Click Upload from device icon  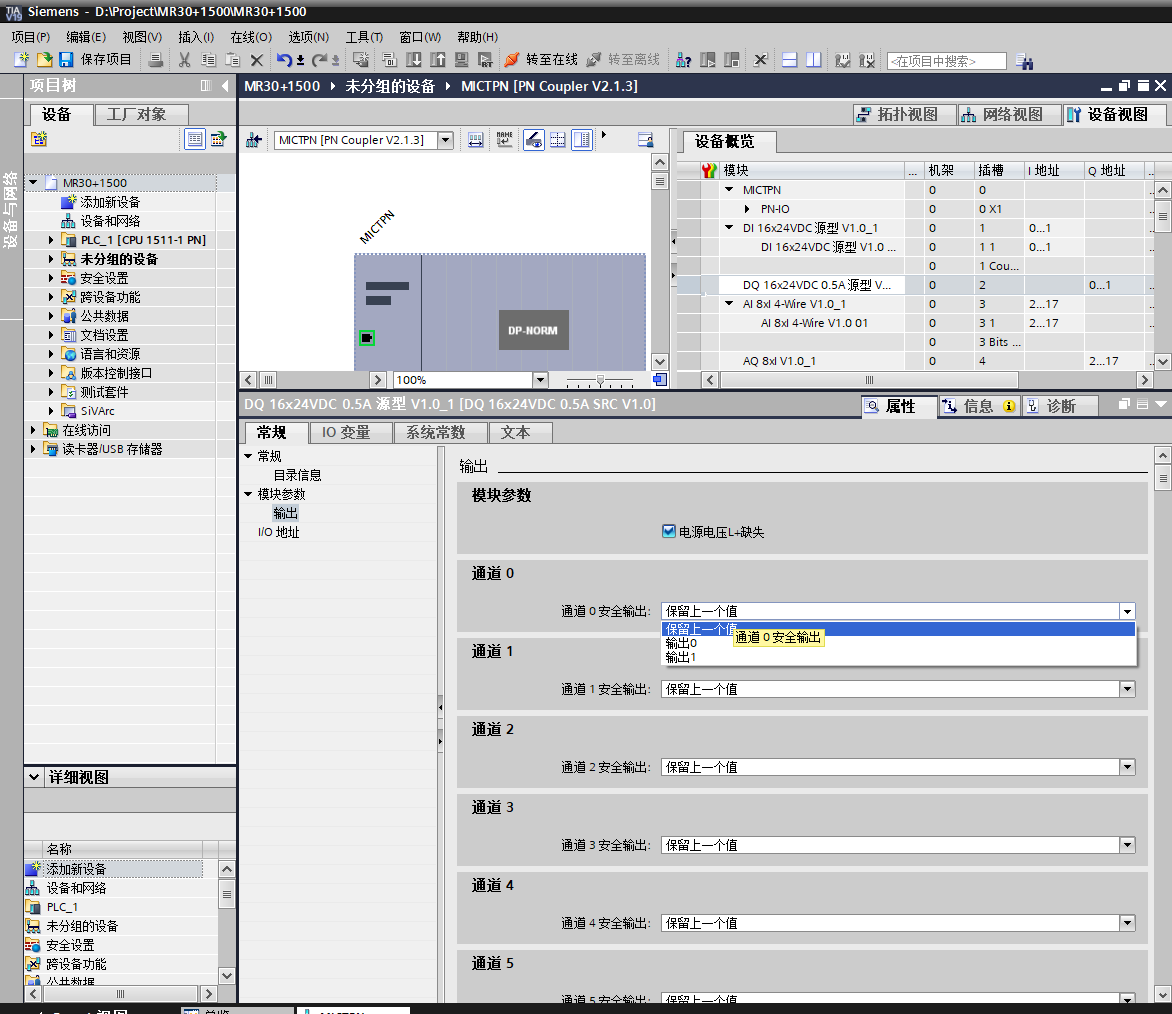[437, 60]
